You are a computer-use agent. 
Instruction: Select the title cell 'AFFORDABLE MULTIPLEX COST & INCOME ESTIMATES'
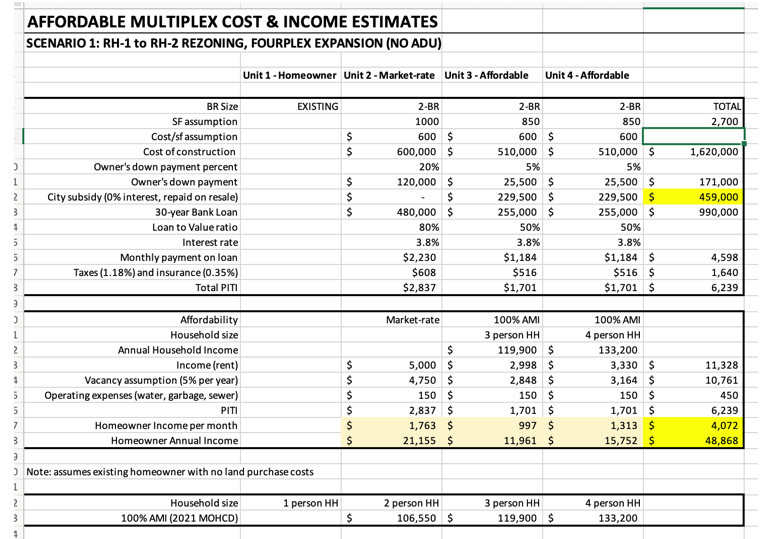pos(233,22)
